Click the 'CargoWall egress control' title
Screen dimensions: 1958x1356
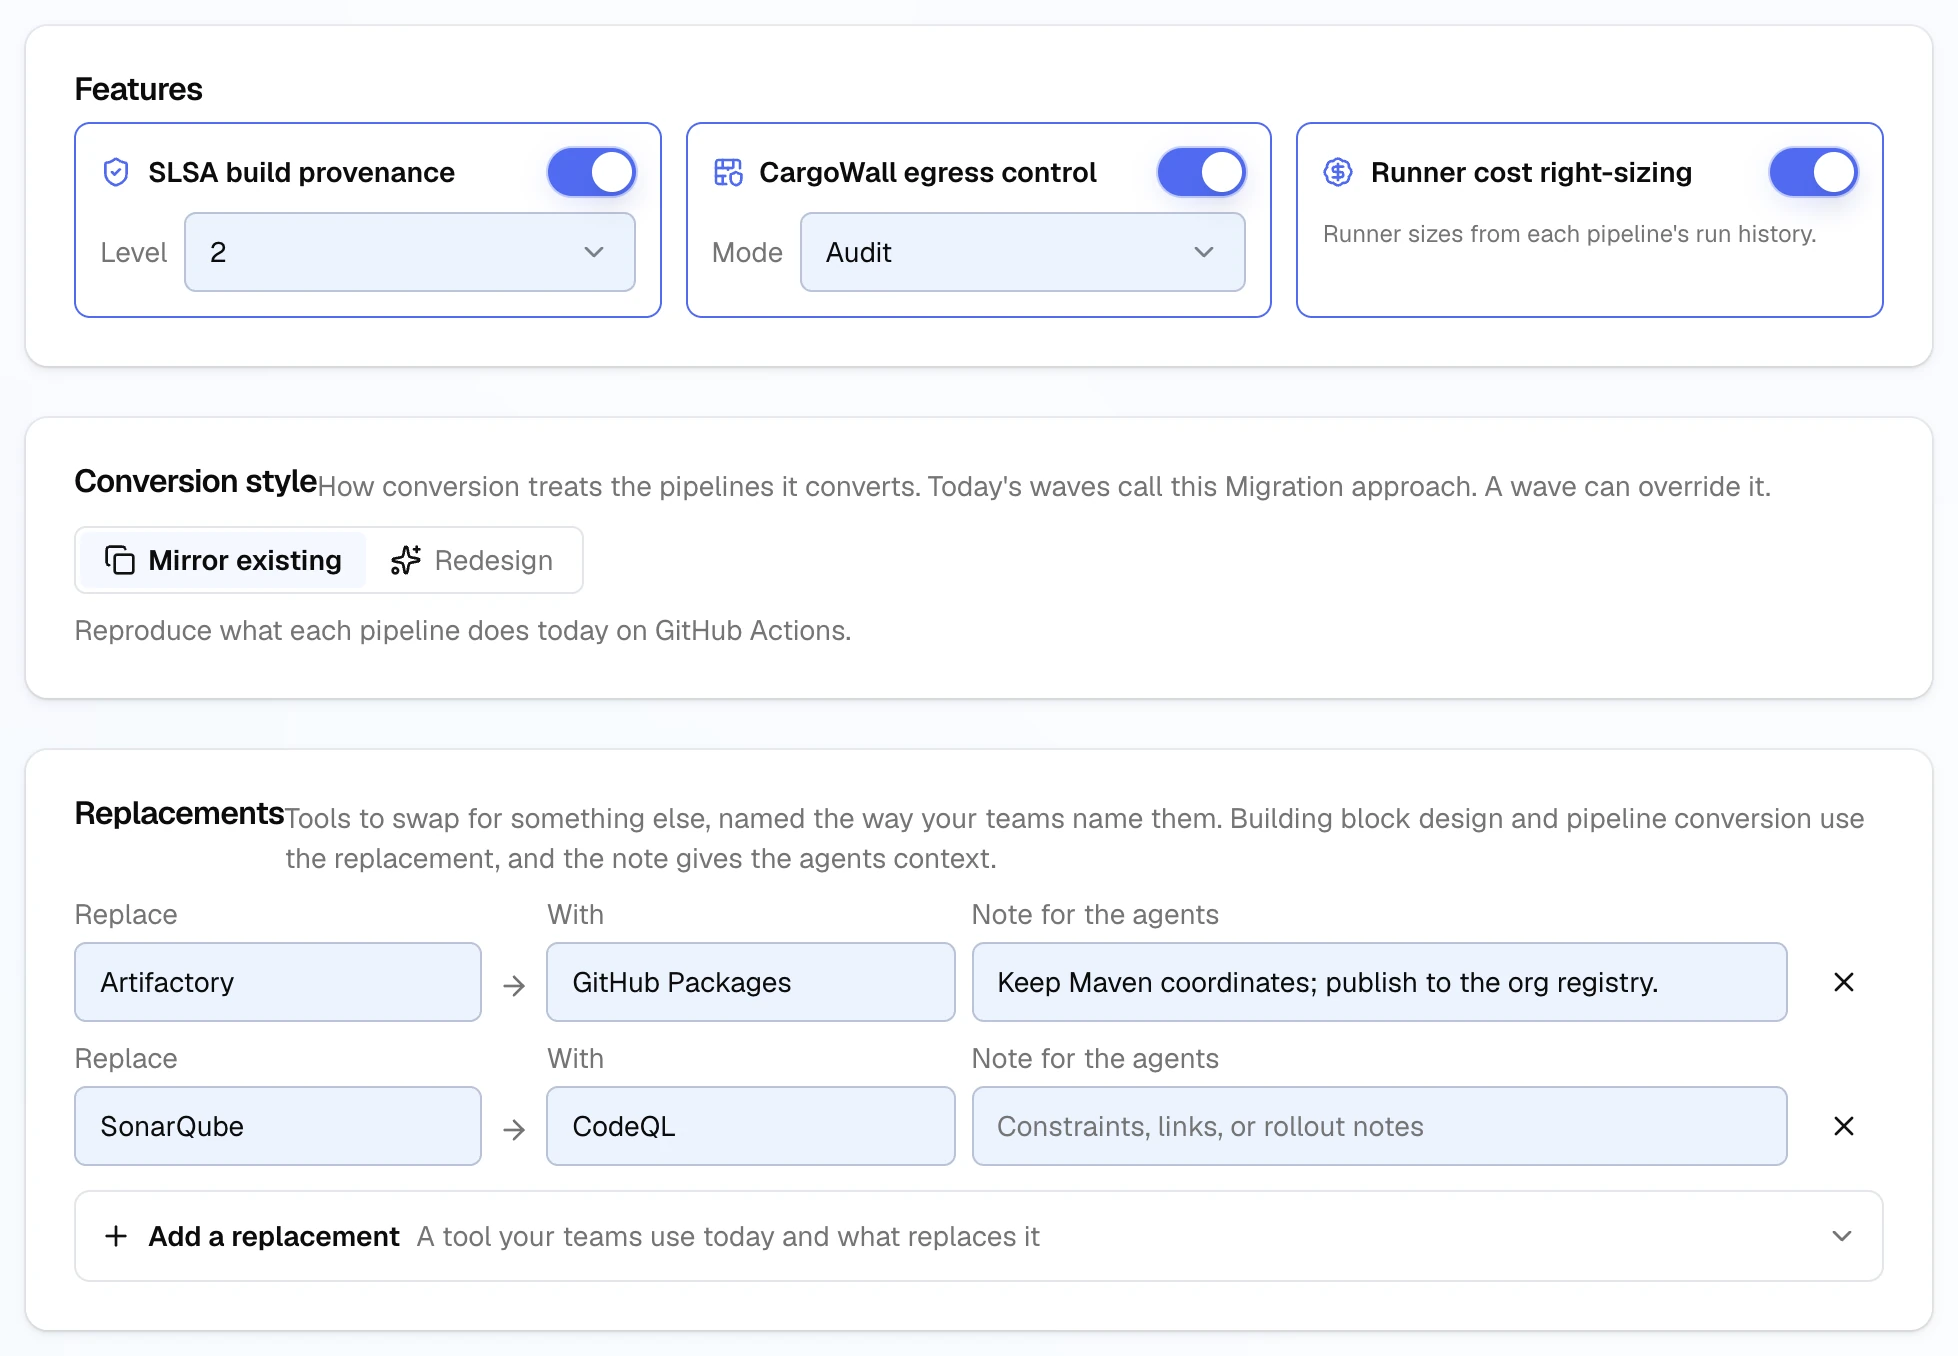point(928,172)
